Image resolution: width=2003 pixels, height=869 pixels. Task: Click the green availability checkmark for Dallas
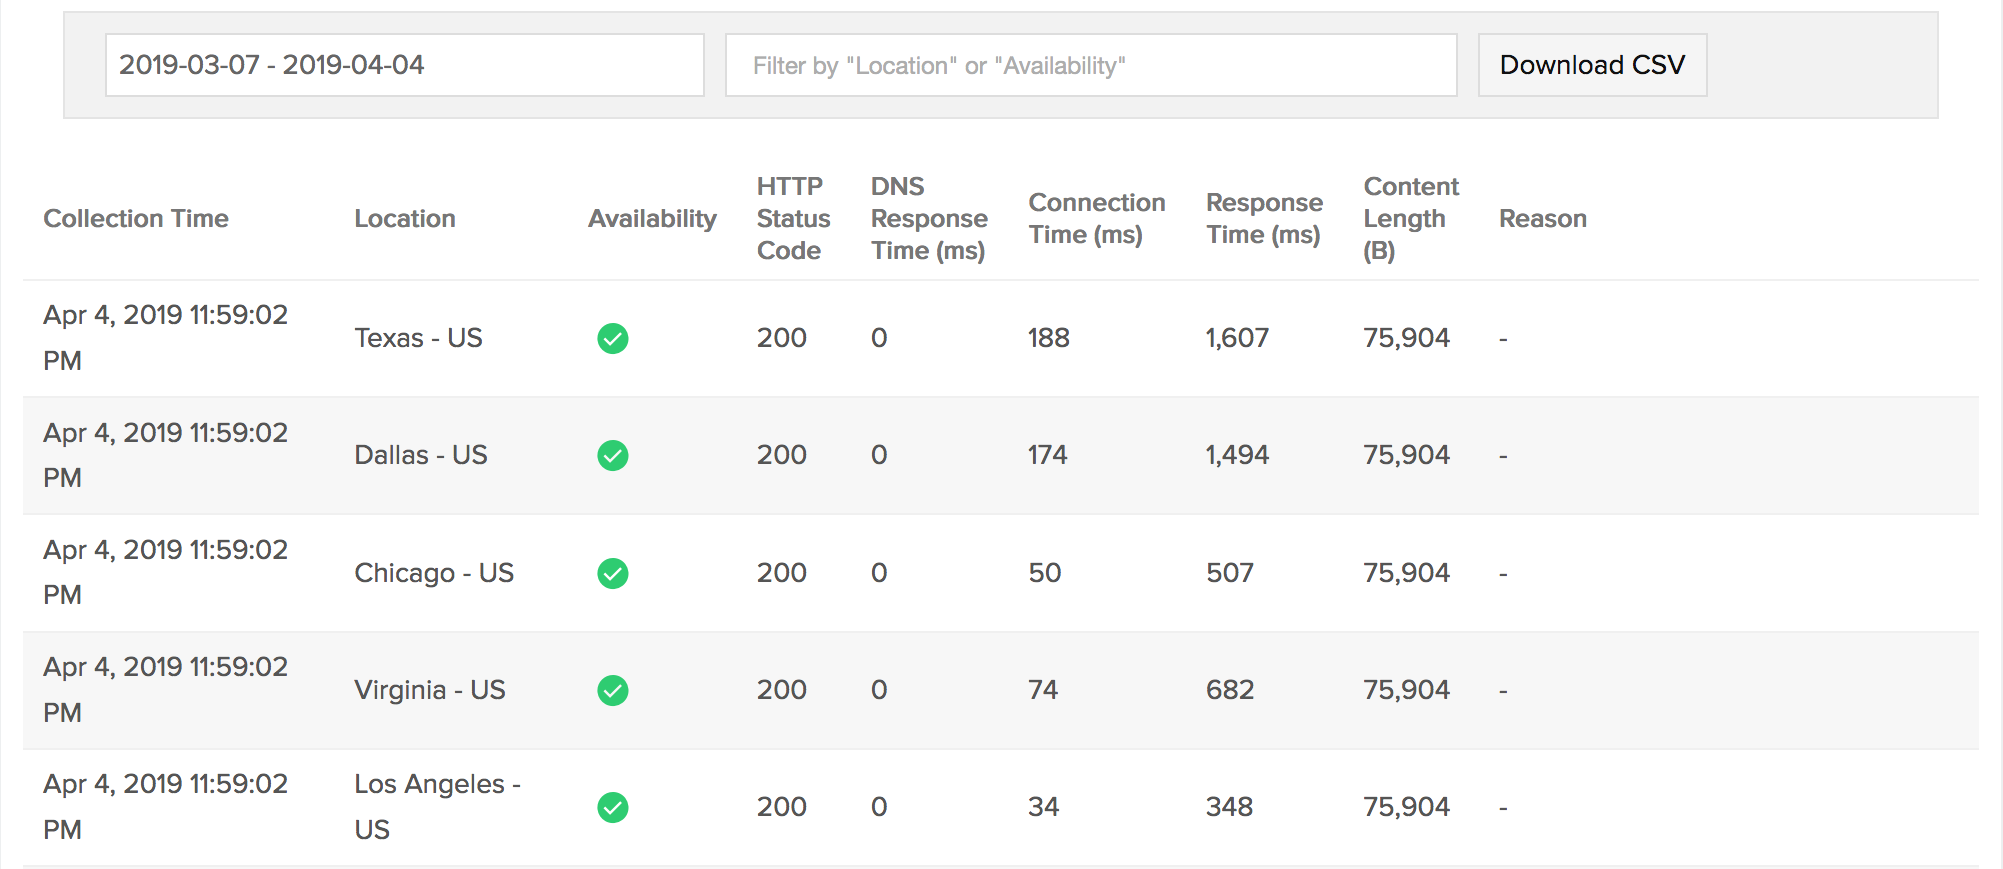coord(612,456)
